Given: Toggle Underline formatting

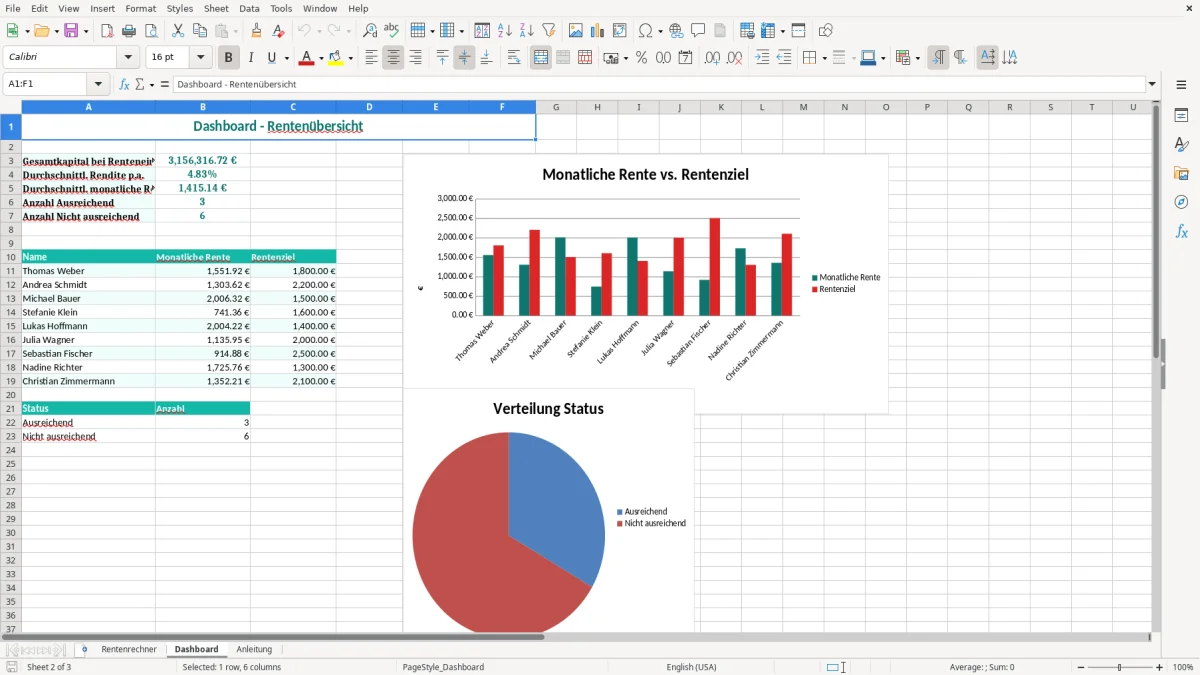Looking at the screenshot, I should pyautogui.click(x=272, y=58).
